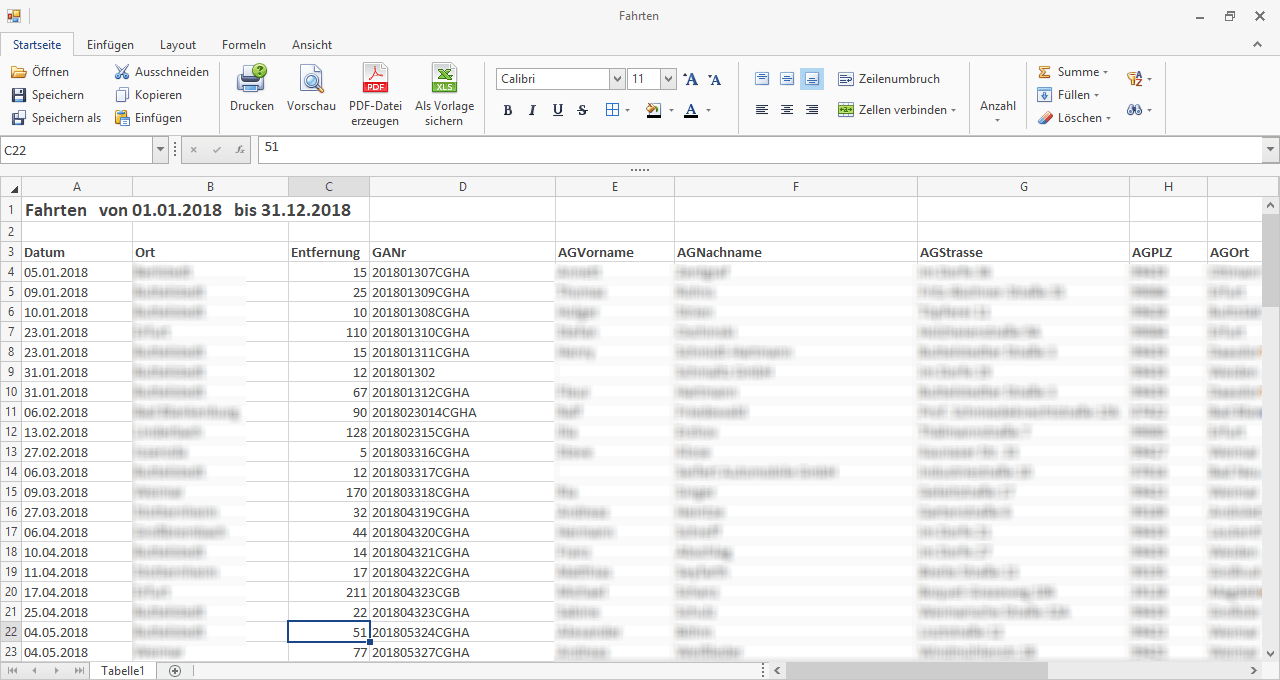Switch to the Layout tab

(x=178, y=45)
